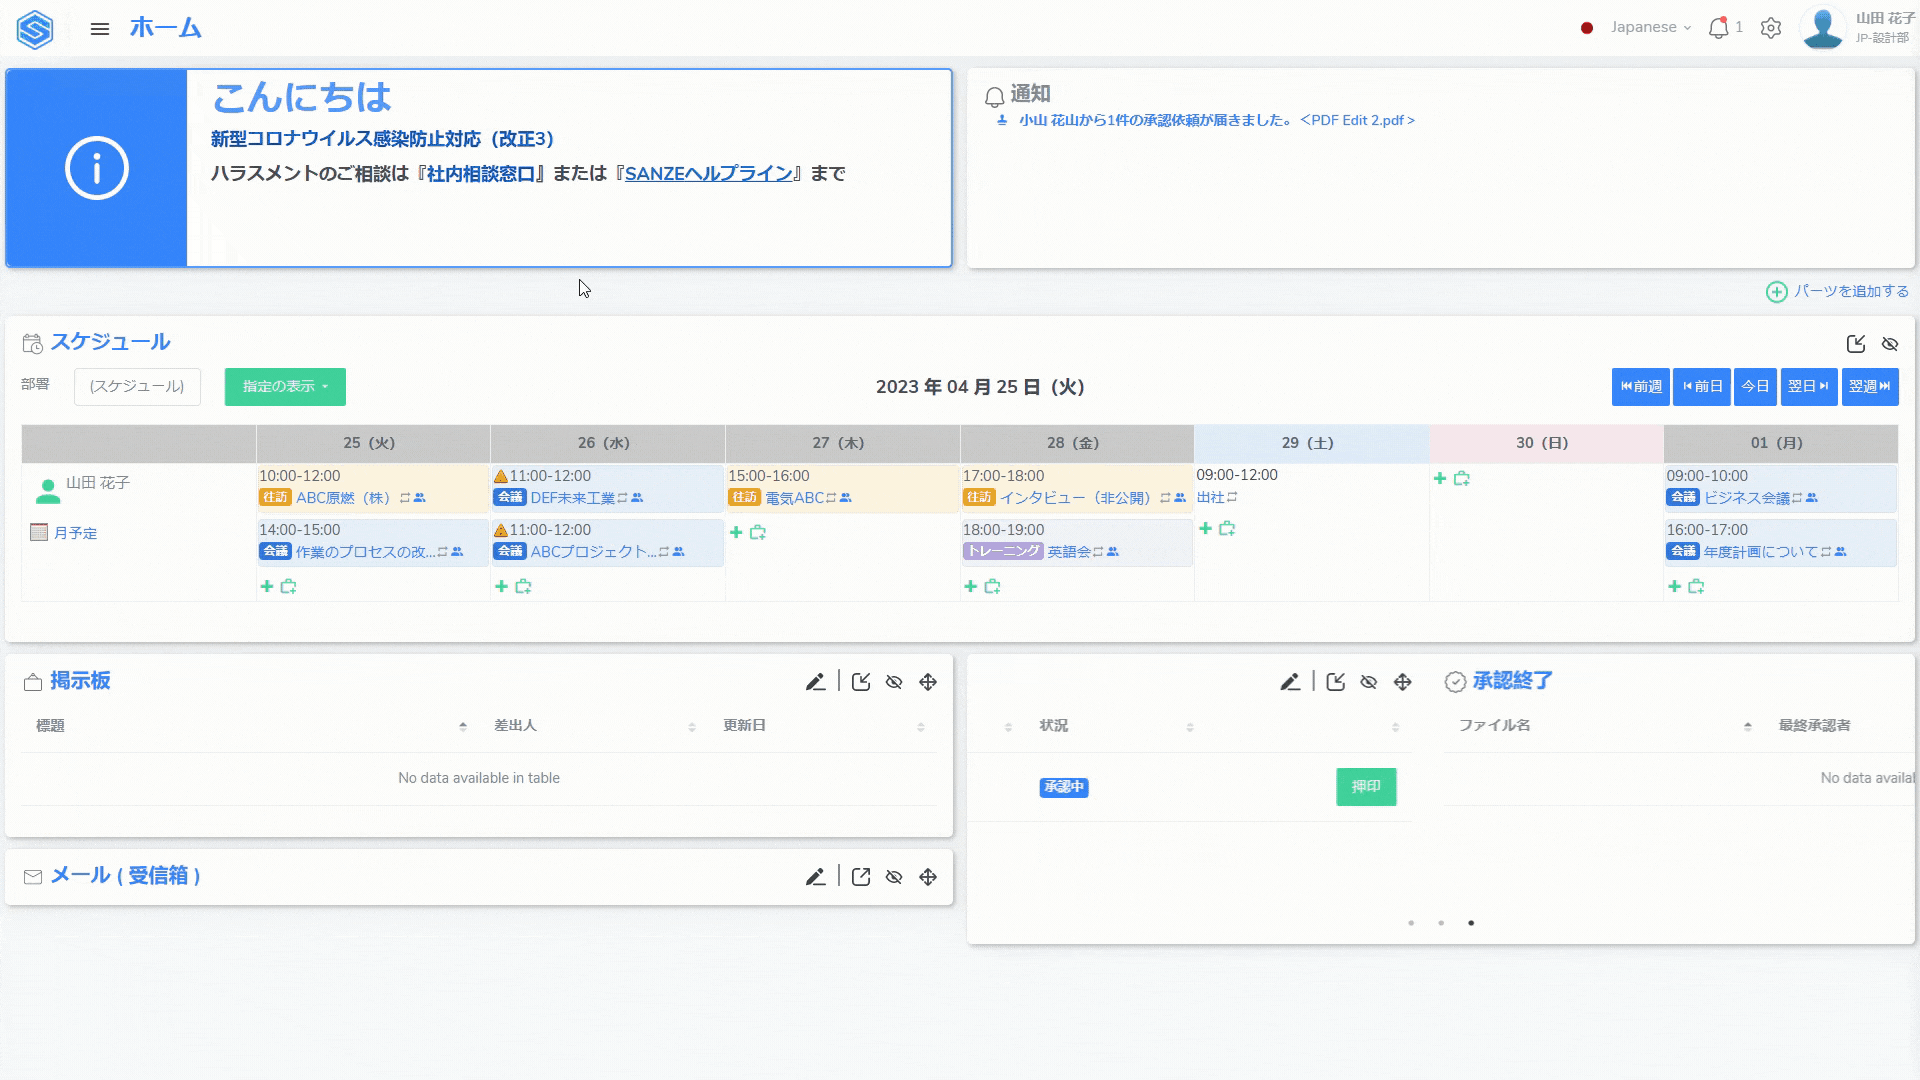The width and height of the screenshot is (1920, 1080).
Task: Click the notification bell icon
Action: pyautogui.click(x=1718, y=28)
